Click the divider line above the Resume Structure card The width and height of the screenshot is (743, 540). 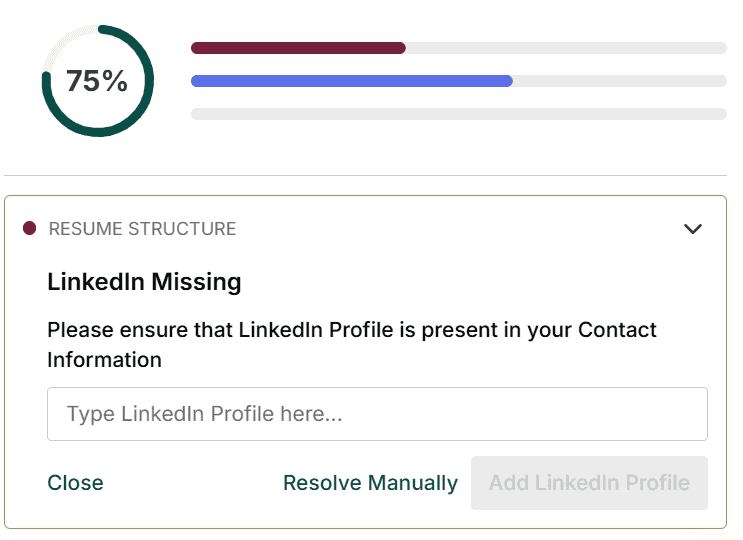(370, 175)
